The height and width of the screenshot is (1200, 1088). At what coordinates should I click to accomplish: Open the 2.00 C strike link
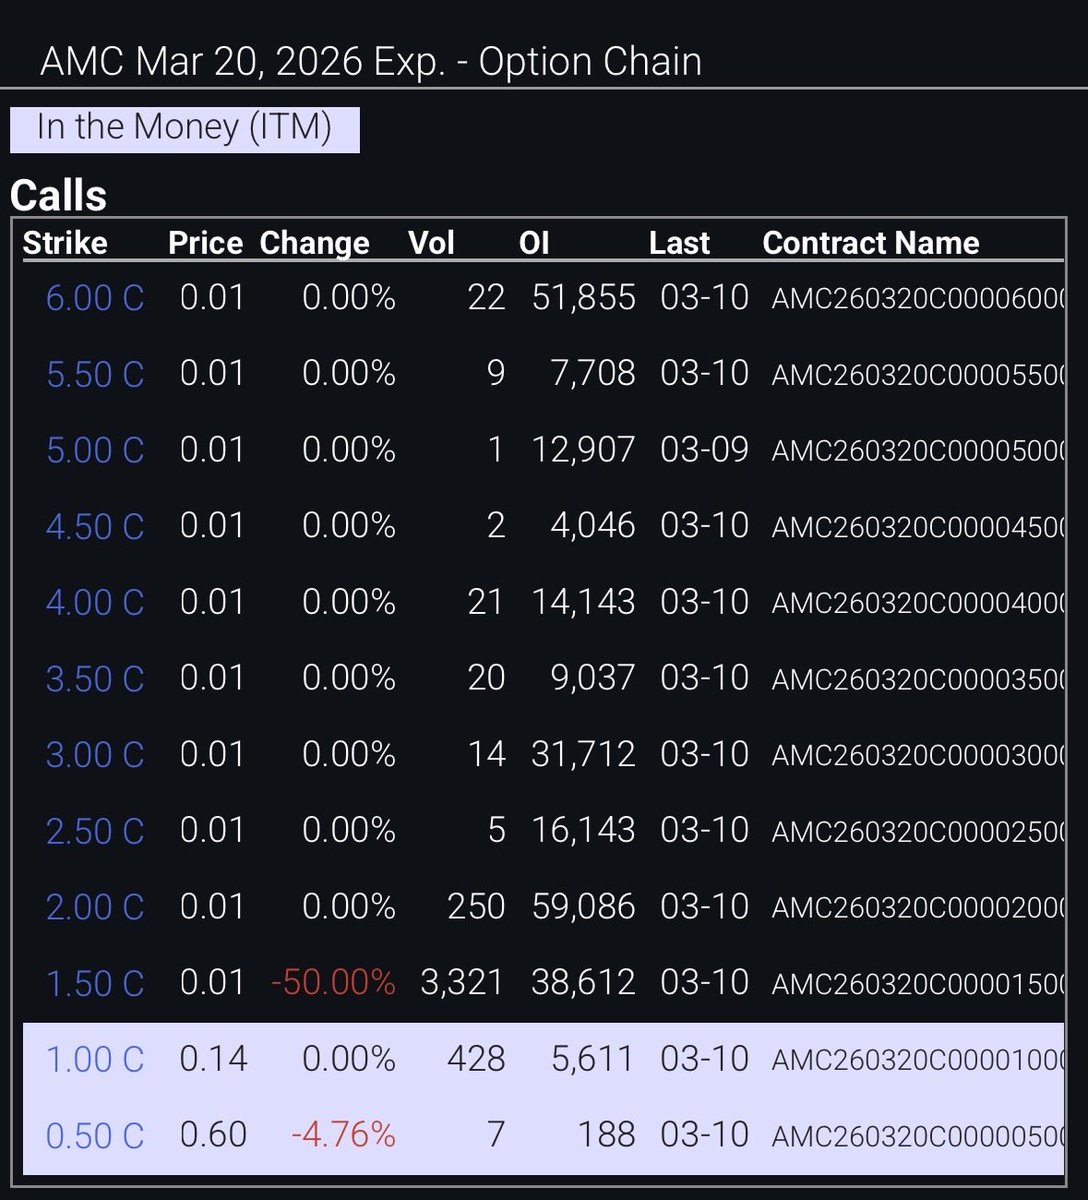[95, 907]
